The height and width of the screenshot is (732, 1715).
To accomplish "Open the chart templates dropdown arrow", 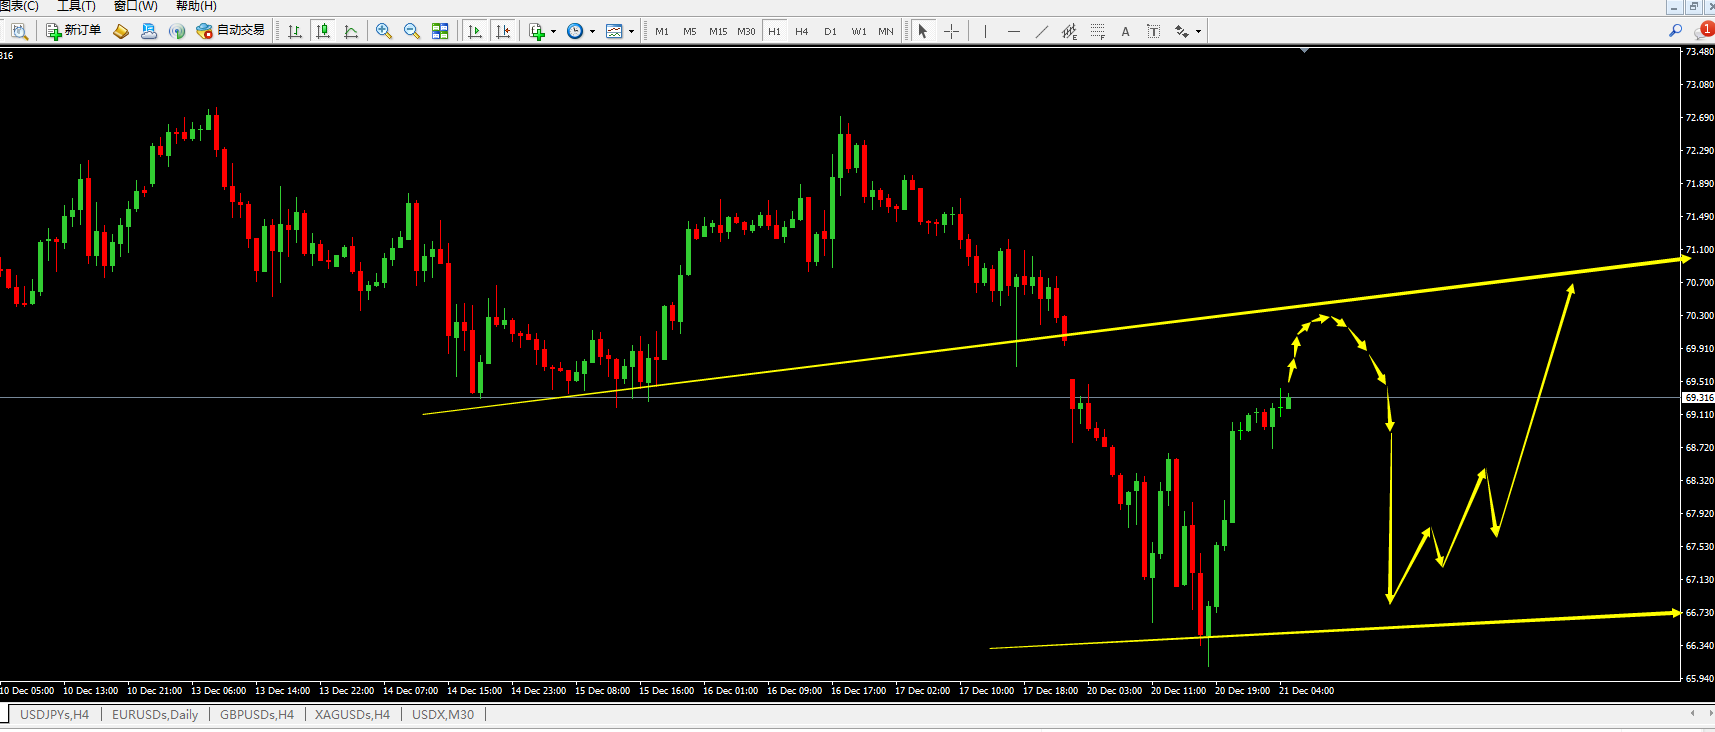I will tap(631, 32).
